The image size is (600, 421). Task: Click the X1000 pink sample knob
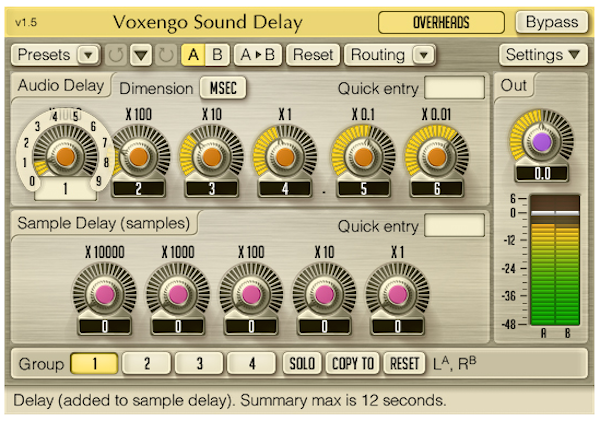tap(178, 294)
